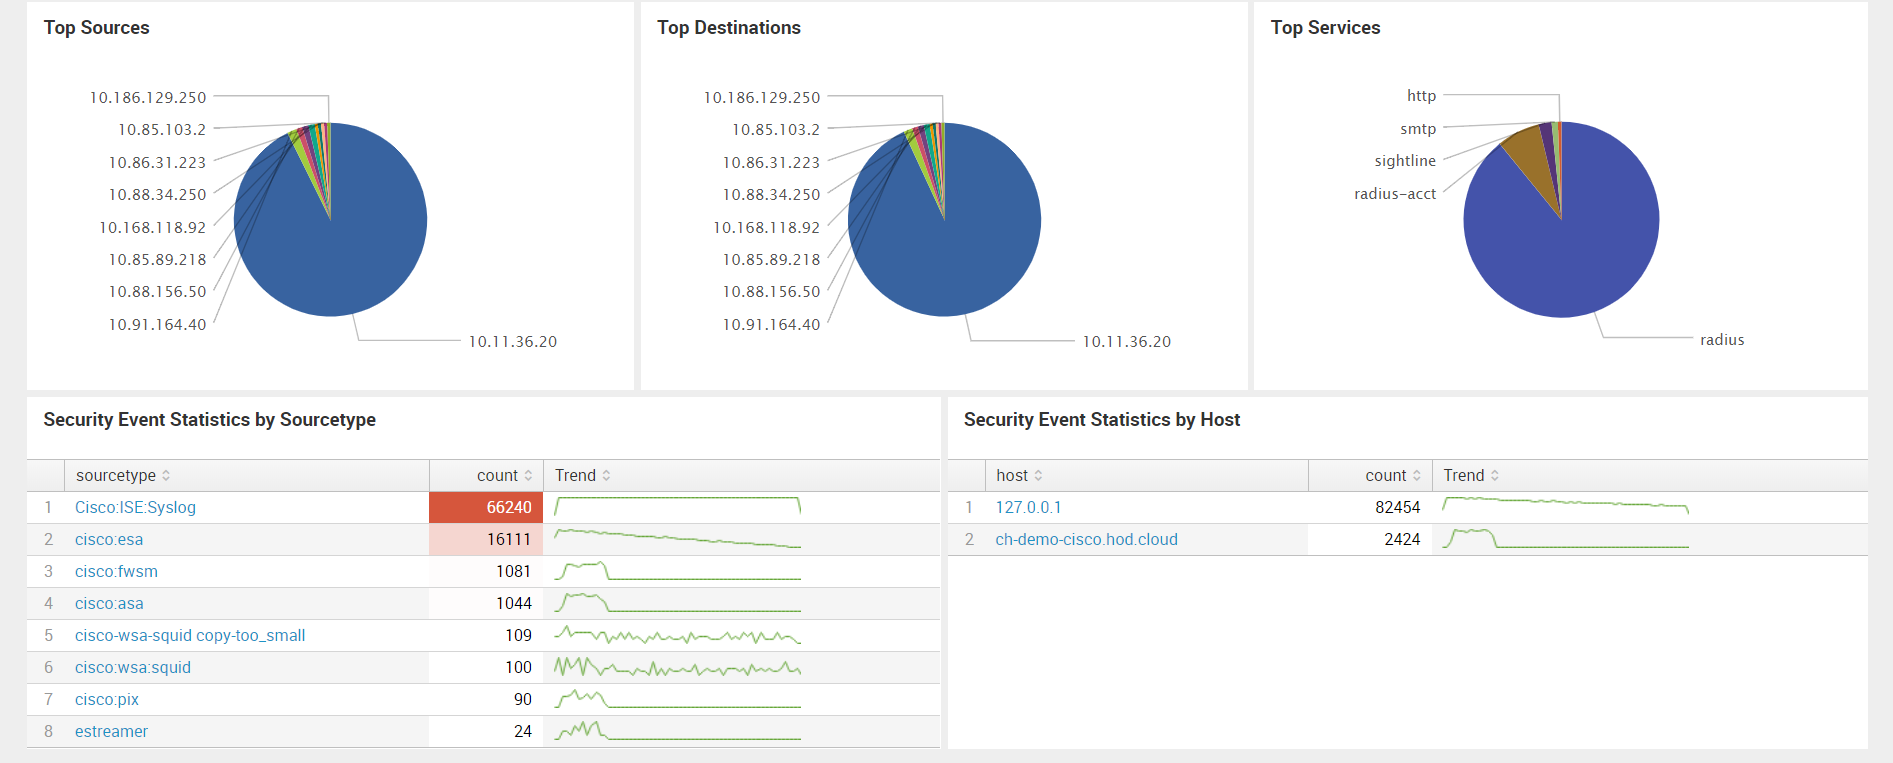Click the 10.88.156.50 label in Top Destinations
The width and height of the screenshot is (1893, 763).
point(771,292)
